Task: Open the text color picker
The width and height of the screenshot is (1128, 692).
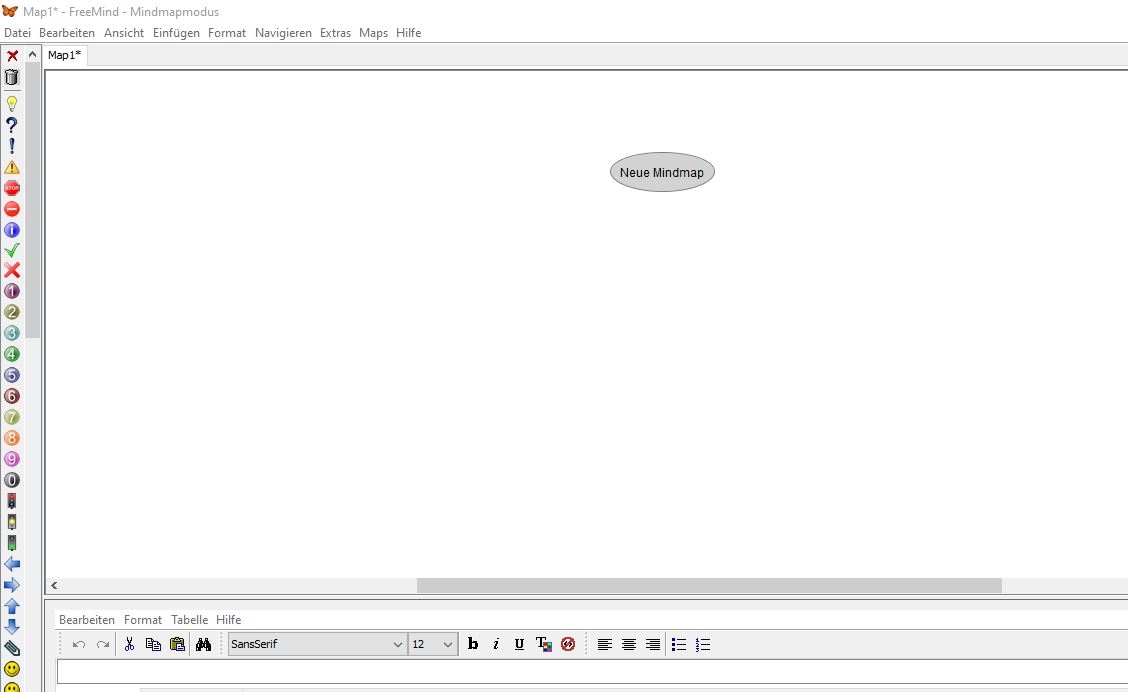Action: [543, 645]
